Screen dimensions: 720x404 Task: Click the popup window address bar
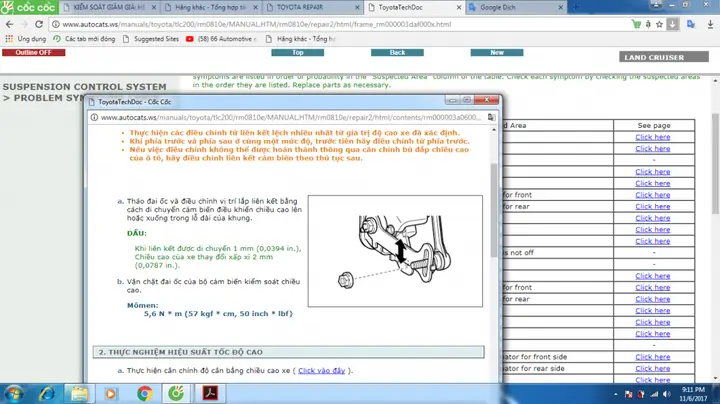coord(291,118)
